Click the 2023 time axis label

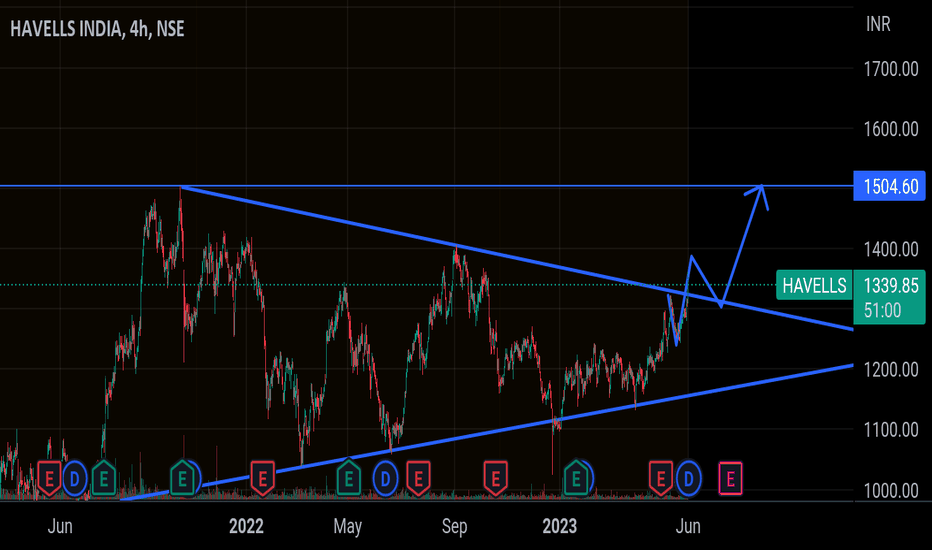[559, 526]
